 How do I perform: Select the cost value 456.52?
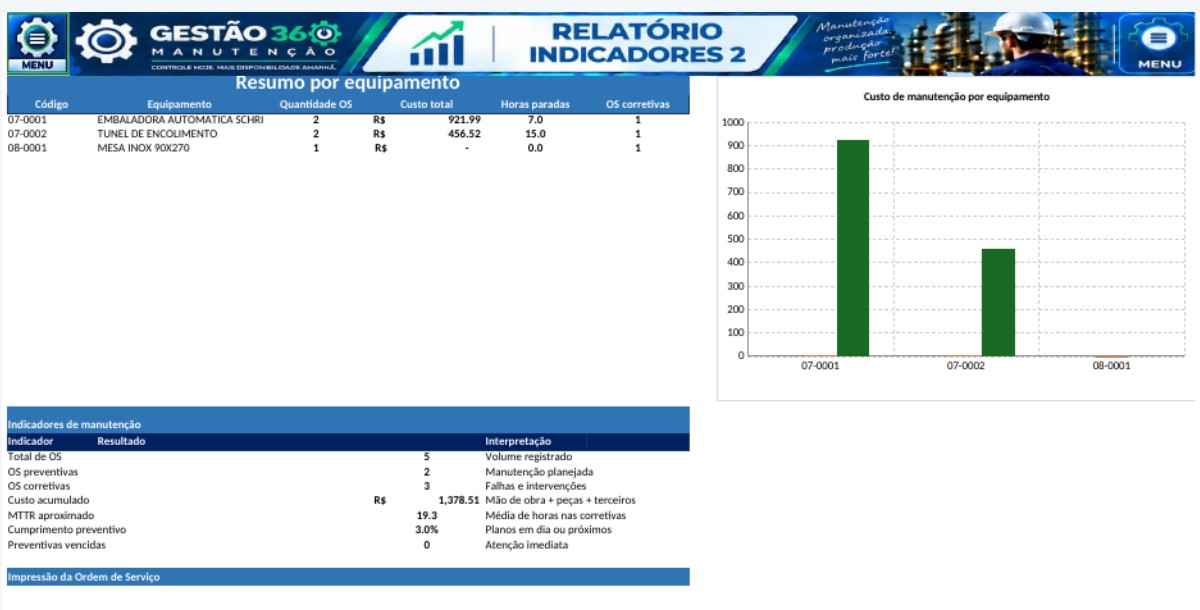(464, 134)
